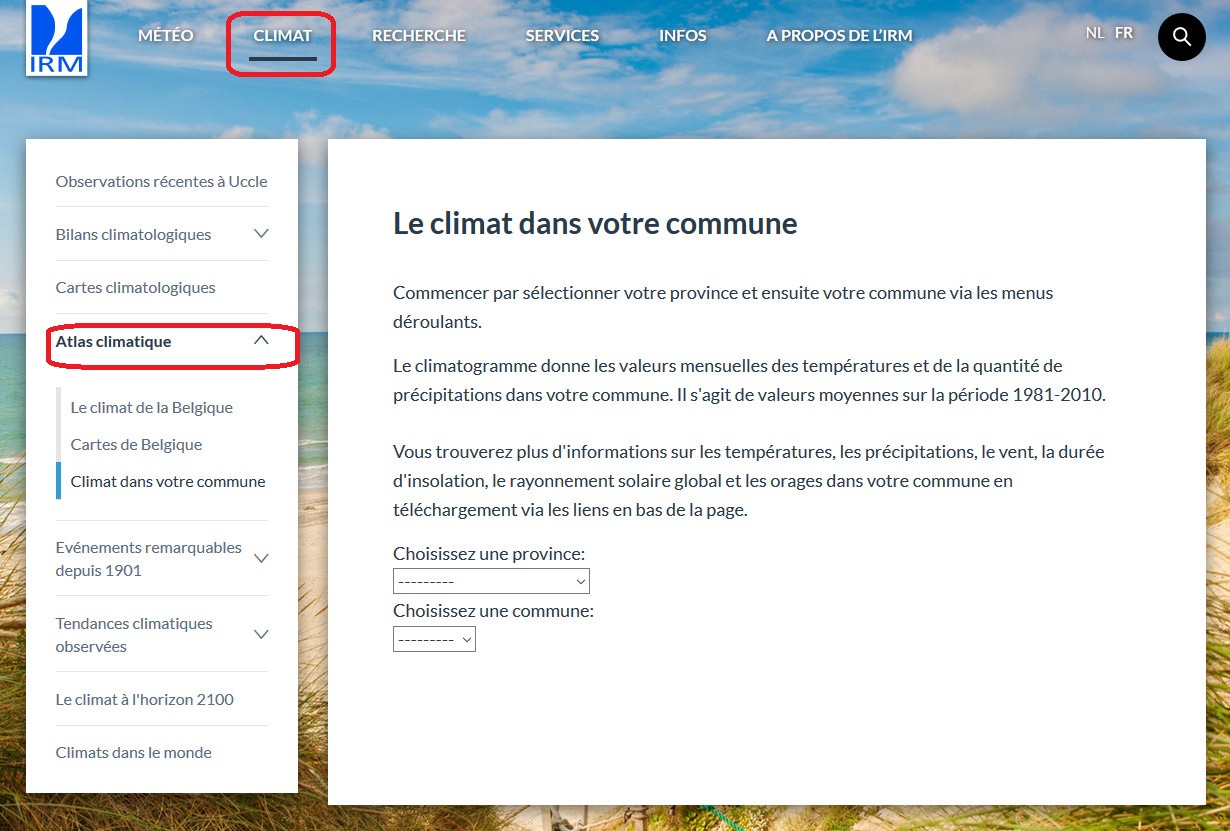This screenshot has height=831, width=1230.
Task: Open the RECHERCHE menu
Action: 419,36
